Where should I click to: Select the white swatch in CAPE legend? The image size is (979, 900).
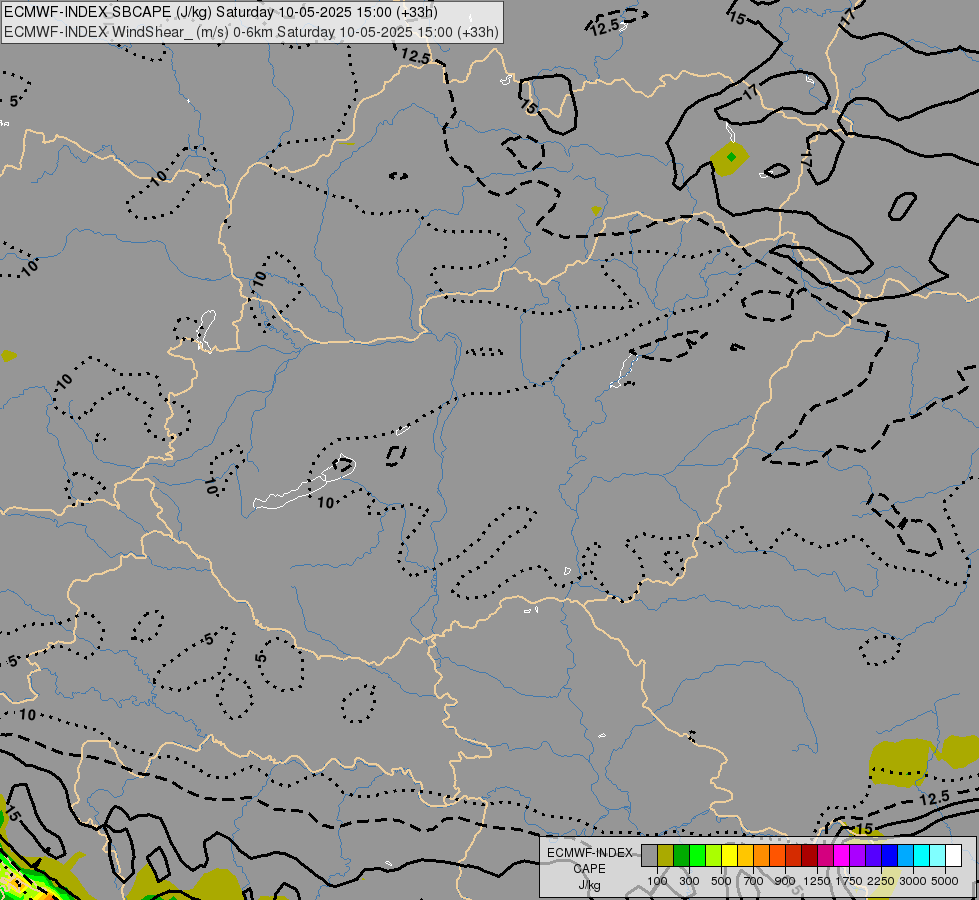click(953, 856)
